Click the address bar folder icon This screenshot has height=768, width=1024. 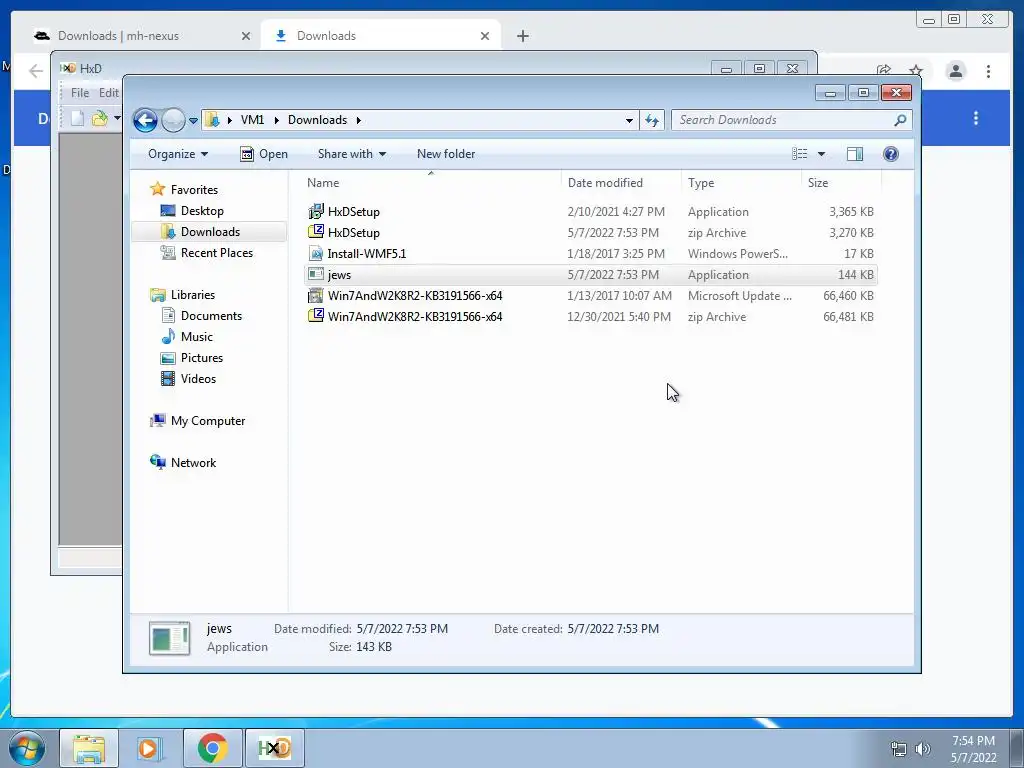(x=212, y=120)
